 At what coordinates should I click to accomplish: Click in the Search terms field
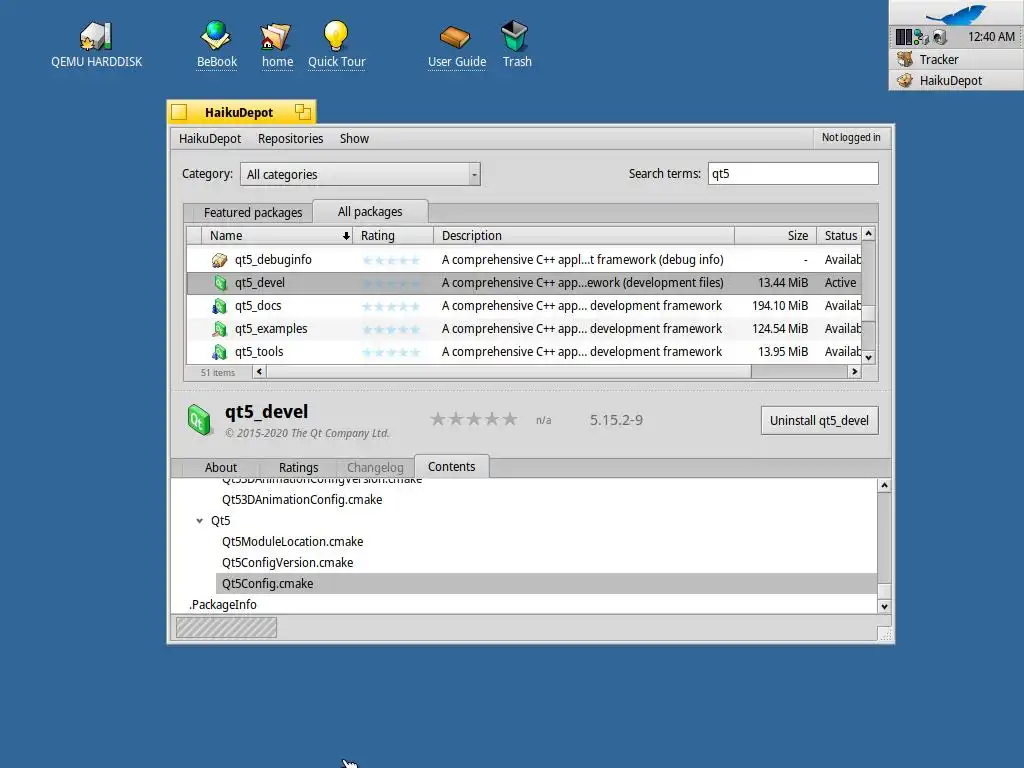click(793, 174)
